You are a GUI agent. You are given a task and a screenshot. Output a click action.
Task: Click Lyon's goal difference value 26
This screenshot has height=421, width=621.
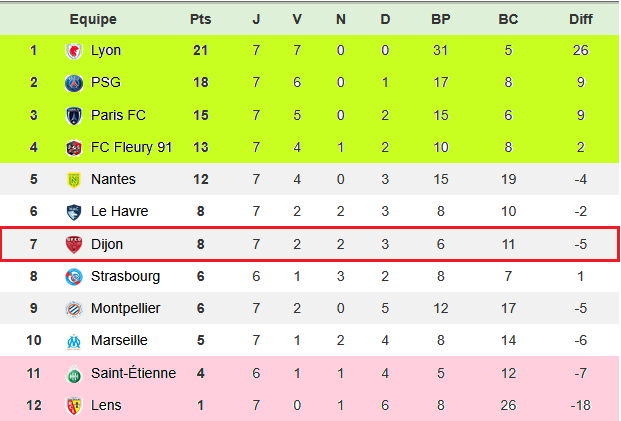point(580,51)
